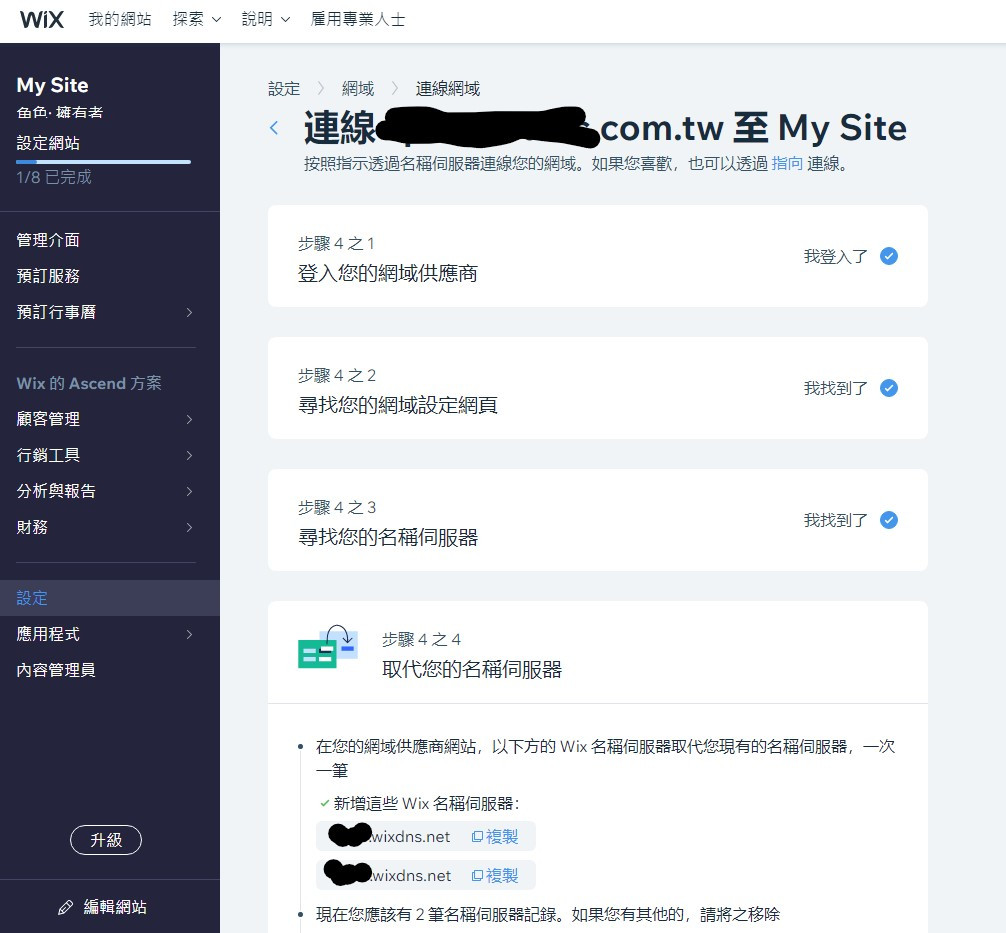
Task: Open the 指向 link for pointing connection
Action: point(787,164)
